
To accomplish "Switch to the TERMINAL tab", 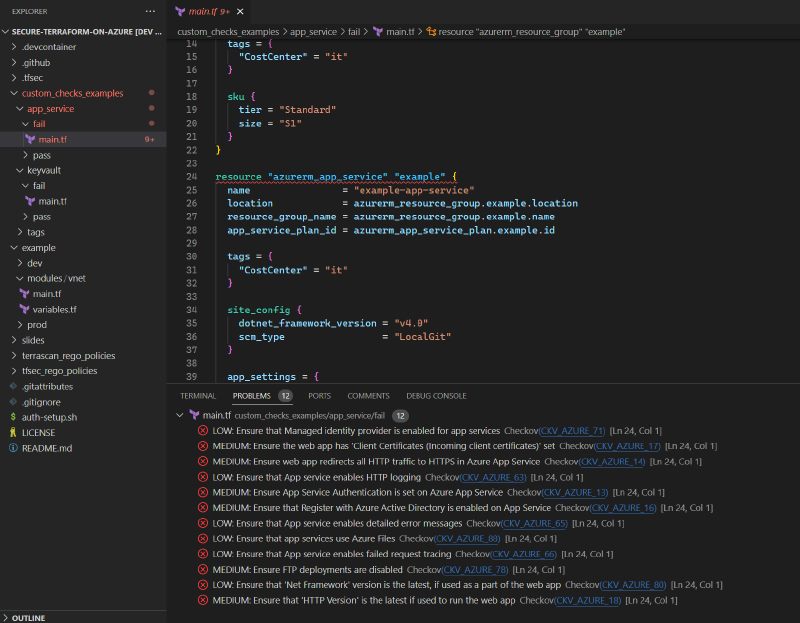I will click(197, 396).
